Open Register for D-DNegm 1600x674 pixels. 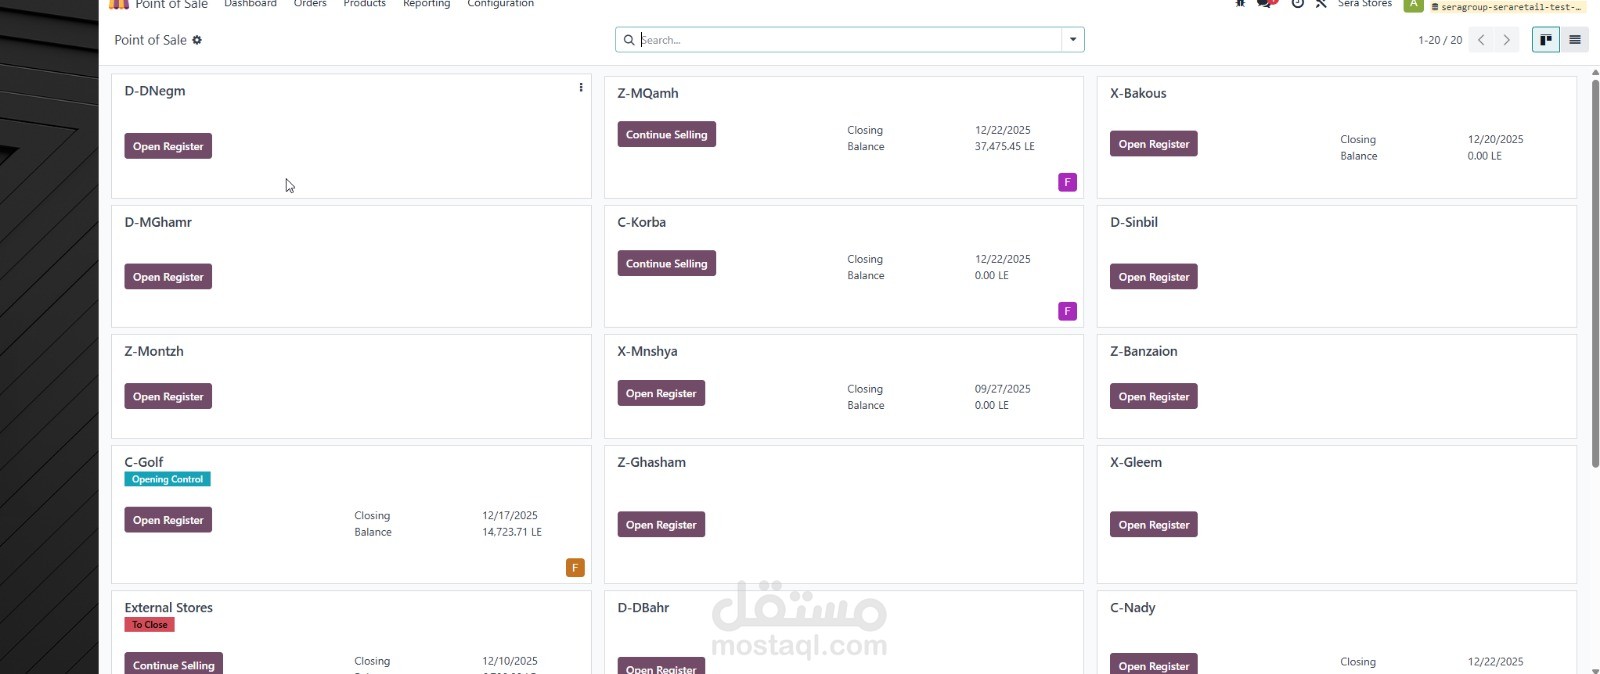[x=168, y=146]
